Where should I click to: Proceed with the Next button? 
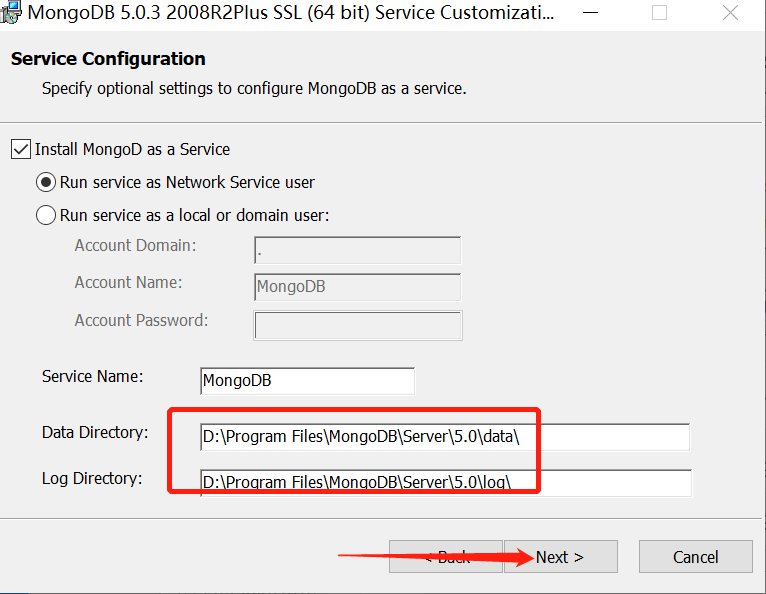(x=561, y=556)
